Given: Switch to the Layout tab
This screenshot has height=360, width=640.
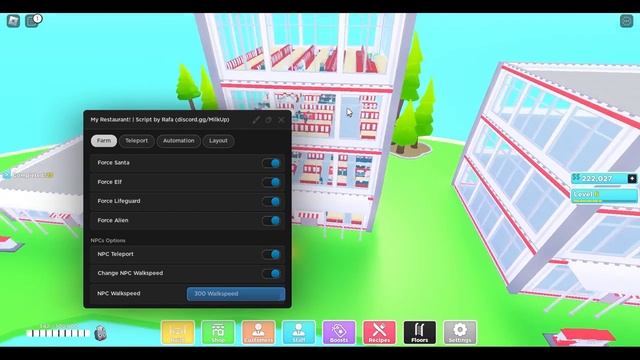Looking at the screenshot, I should (x=218, y=141).
